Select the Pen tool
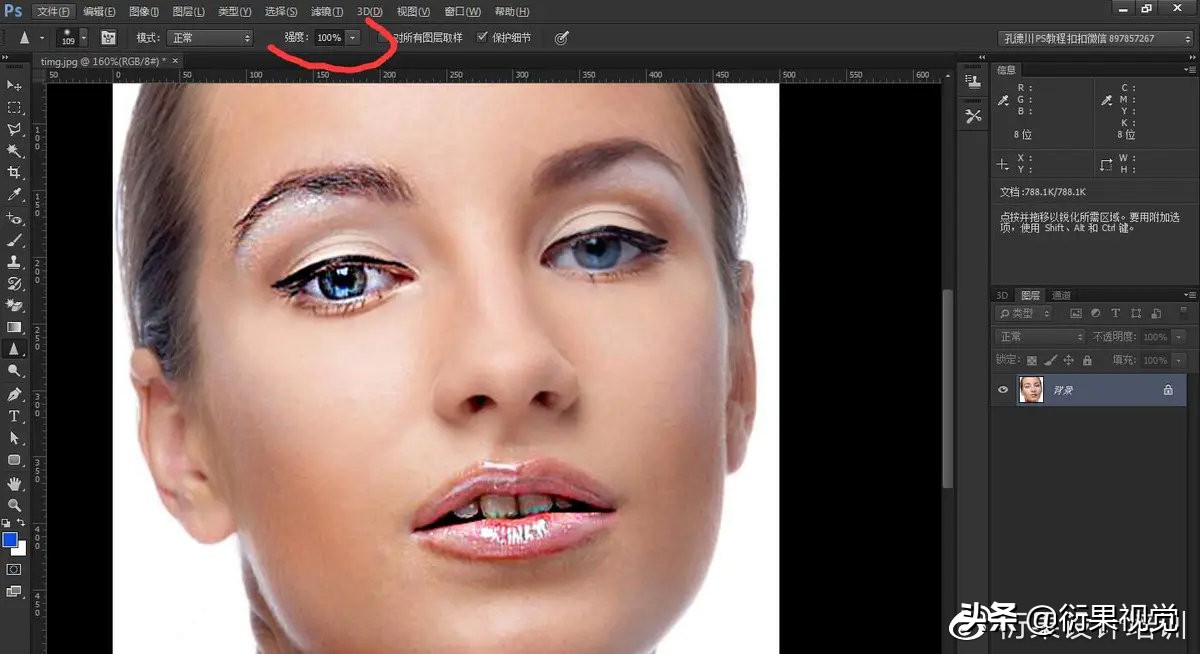Screen dimensions: 1200x654 point(14,394)
